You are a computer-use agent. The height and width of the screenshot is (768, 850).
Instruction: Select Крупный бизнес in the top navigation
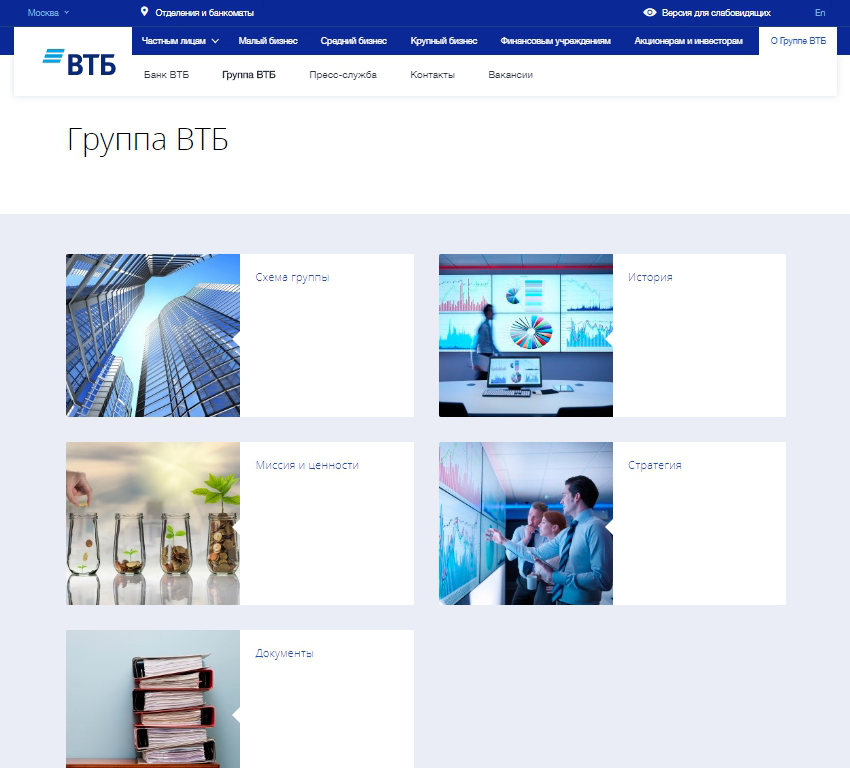coord(443,41)
